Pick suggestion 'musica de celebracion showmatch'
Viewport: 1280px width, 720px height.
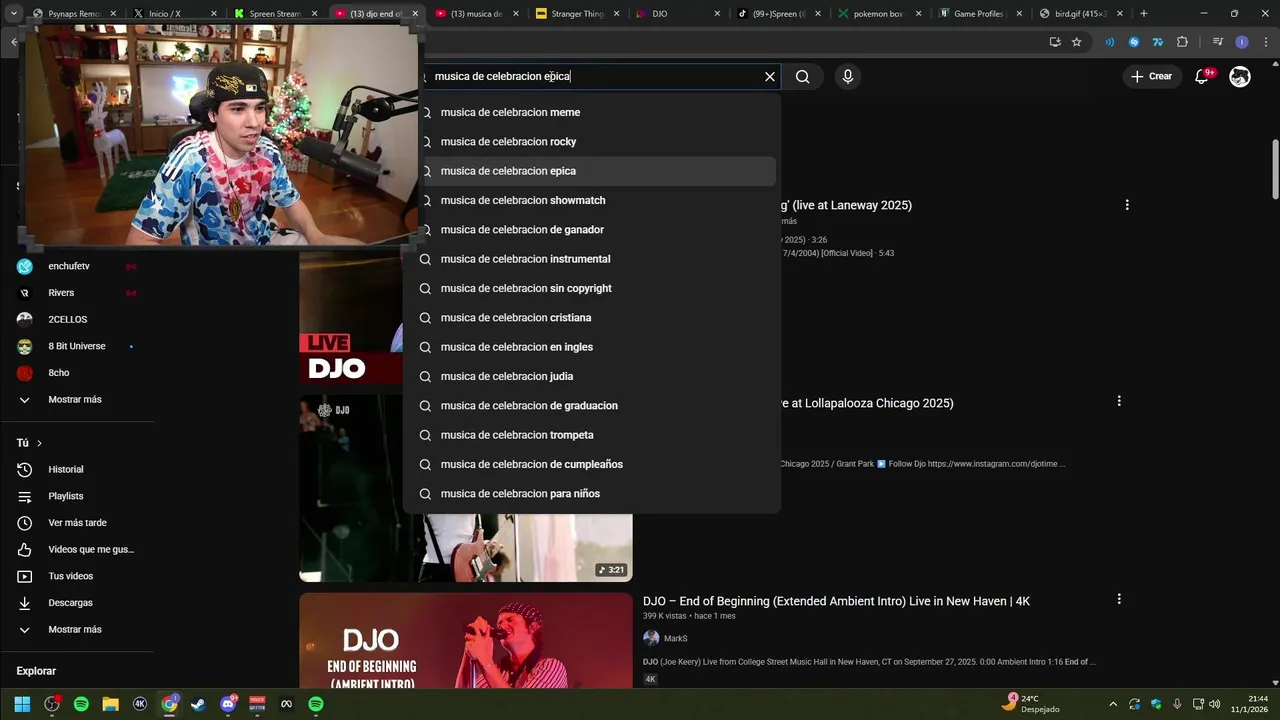pos(591,200)
